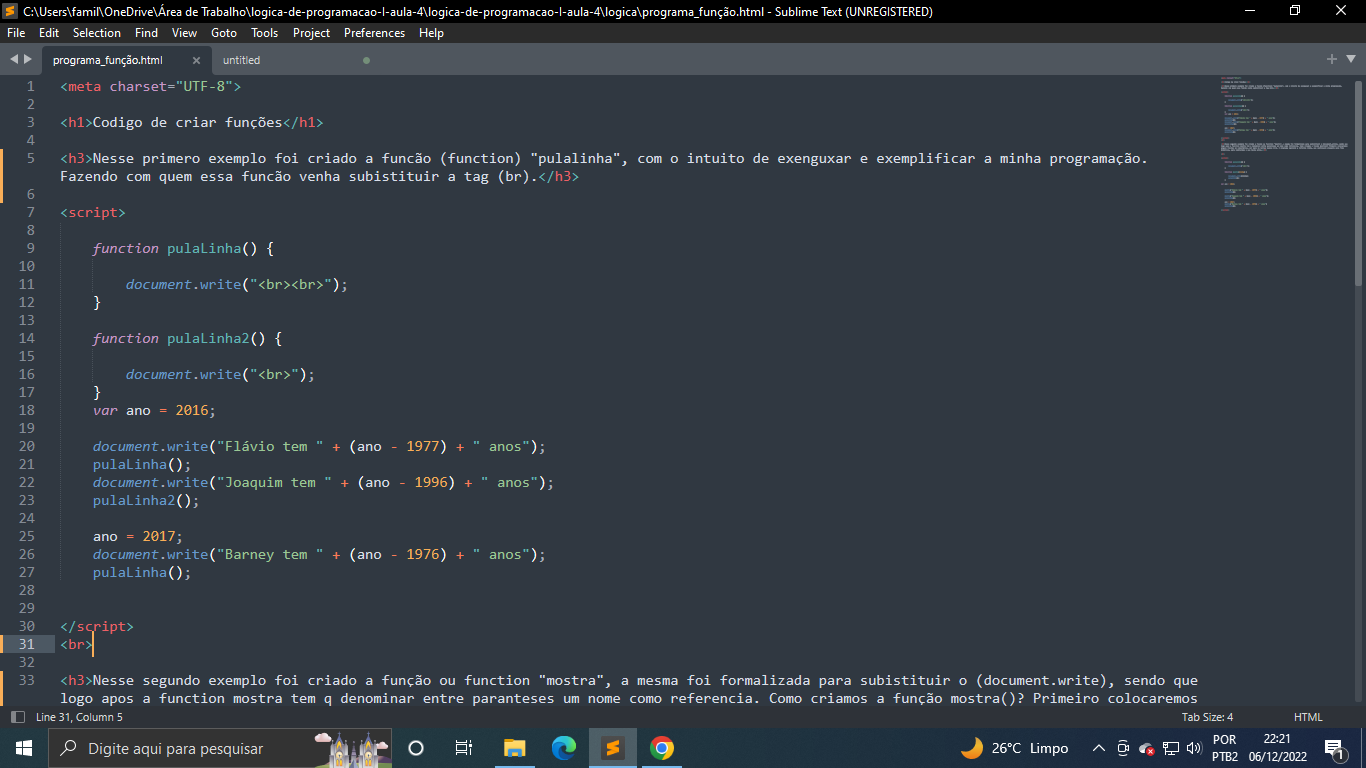Click the h1 text "Codigo de criar funções"
1366x768 pixels.
pos(188,123)
